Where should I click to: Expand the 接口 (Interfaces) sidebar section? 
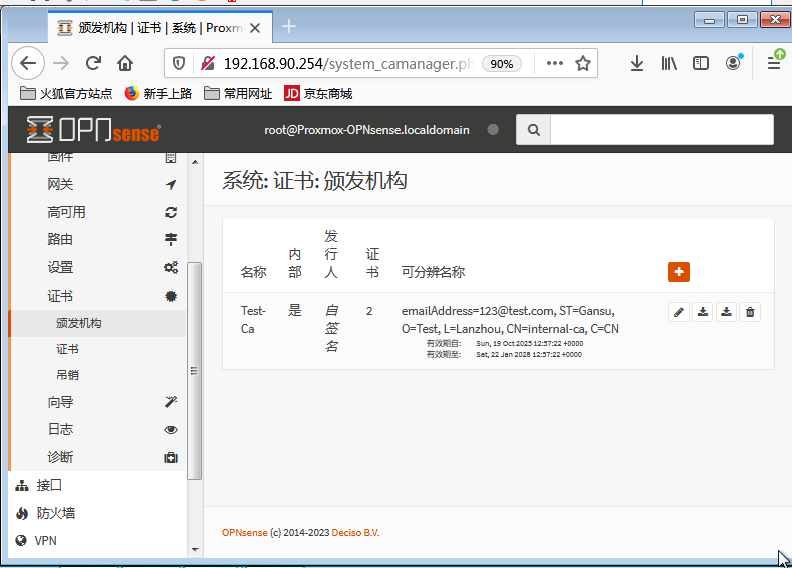pyautogui.click(x=50, y=485)
